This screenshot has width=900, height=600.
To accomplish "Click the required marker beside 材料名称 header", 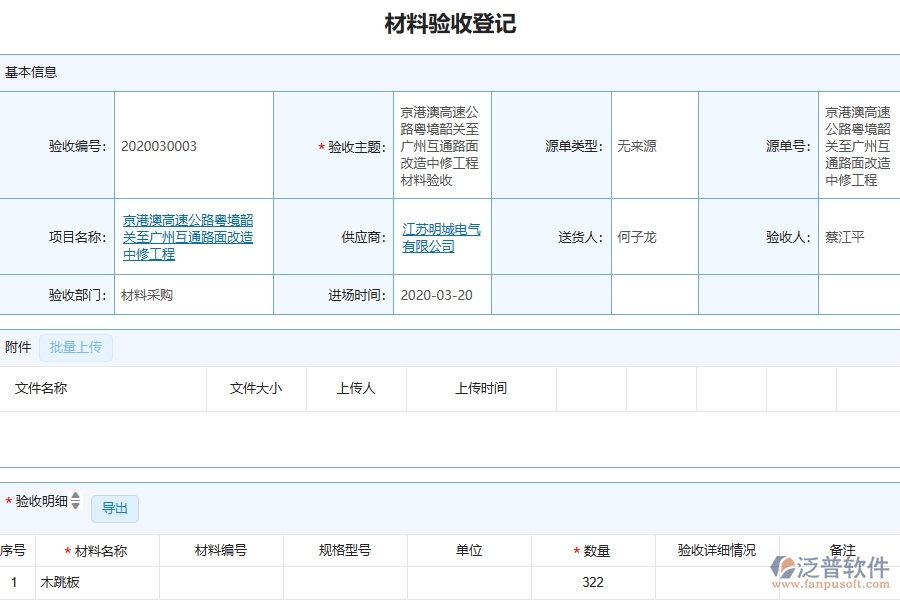I will click(x=66, y=550).
